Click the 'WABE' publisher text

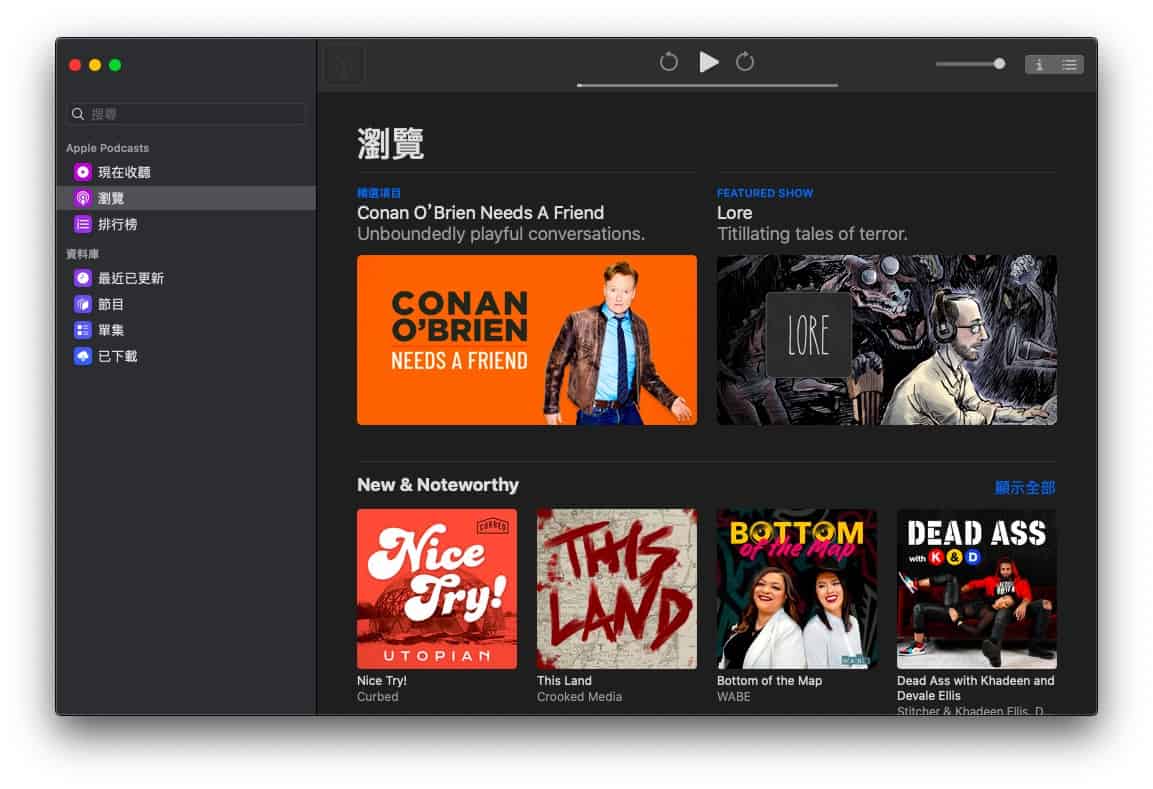click(734, 696)
